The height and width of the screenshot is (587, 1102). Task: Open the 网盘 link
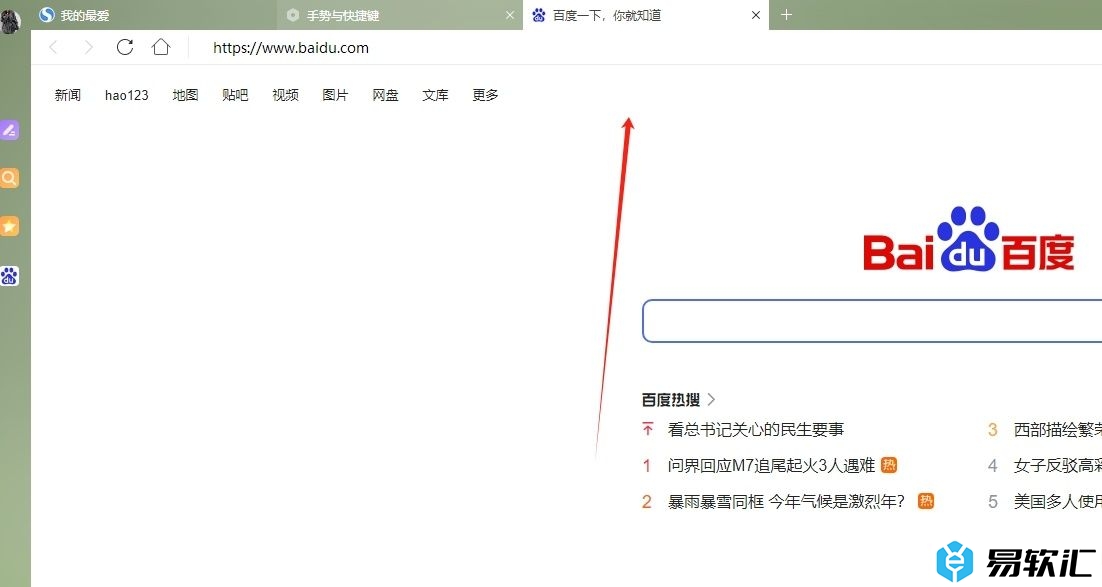pyautogui.click(x=385, y=95)
